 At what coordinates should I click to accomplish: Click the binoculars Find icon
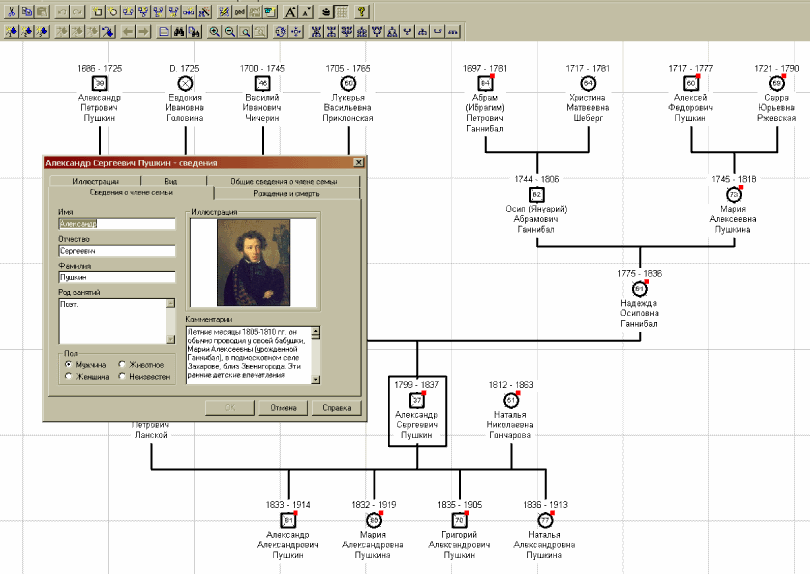coord(180,32)
